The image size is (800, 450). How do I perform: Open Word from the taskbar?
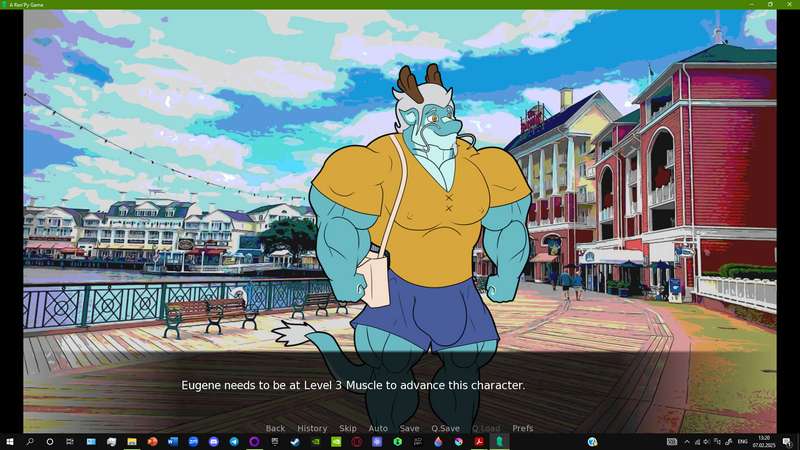(x=172, y=442)
